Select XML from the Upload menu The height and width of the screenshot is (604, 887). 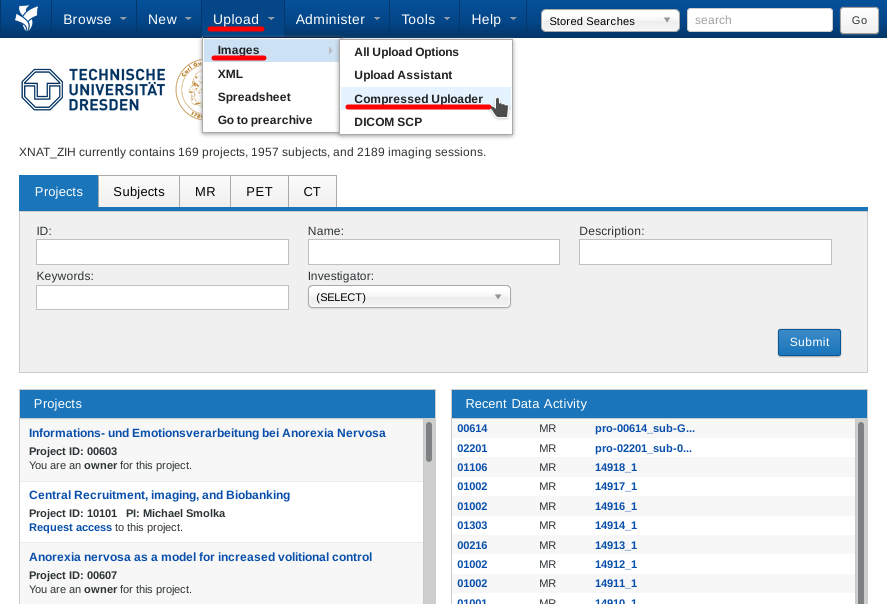[230, 73]
